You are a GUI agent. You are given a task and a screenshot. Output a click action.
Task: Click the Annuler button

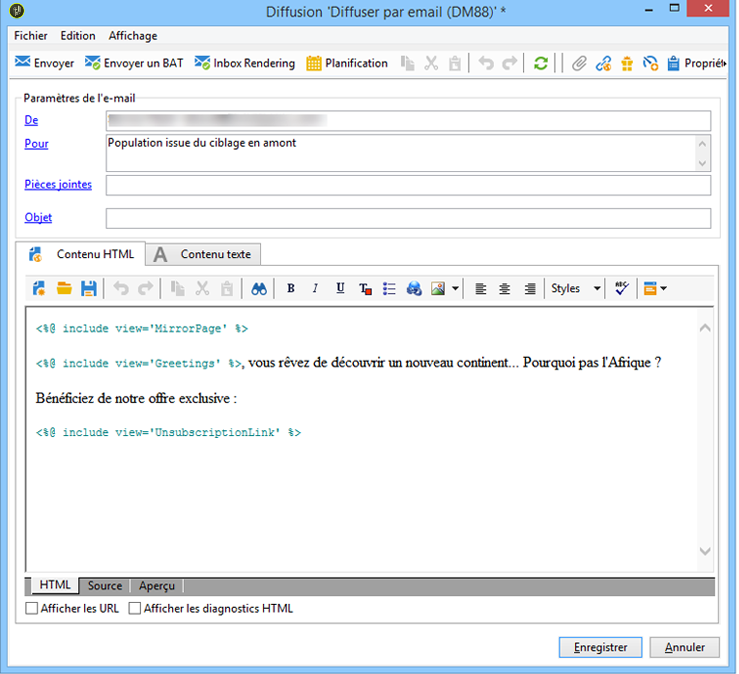pos(684,647)
